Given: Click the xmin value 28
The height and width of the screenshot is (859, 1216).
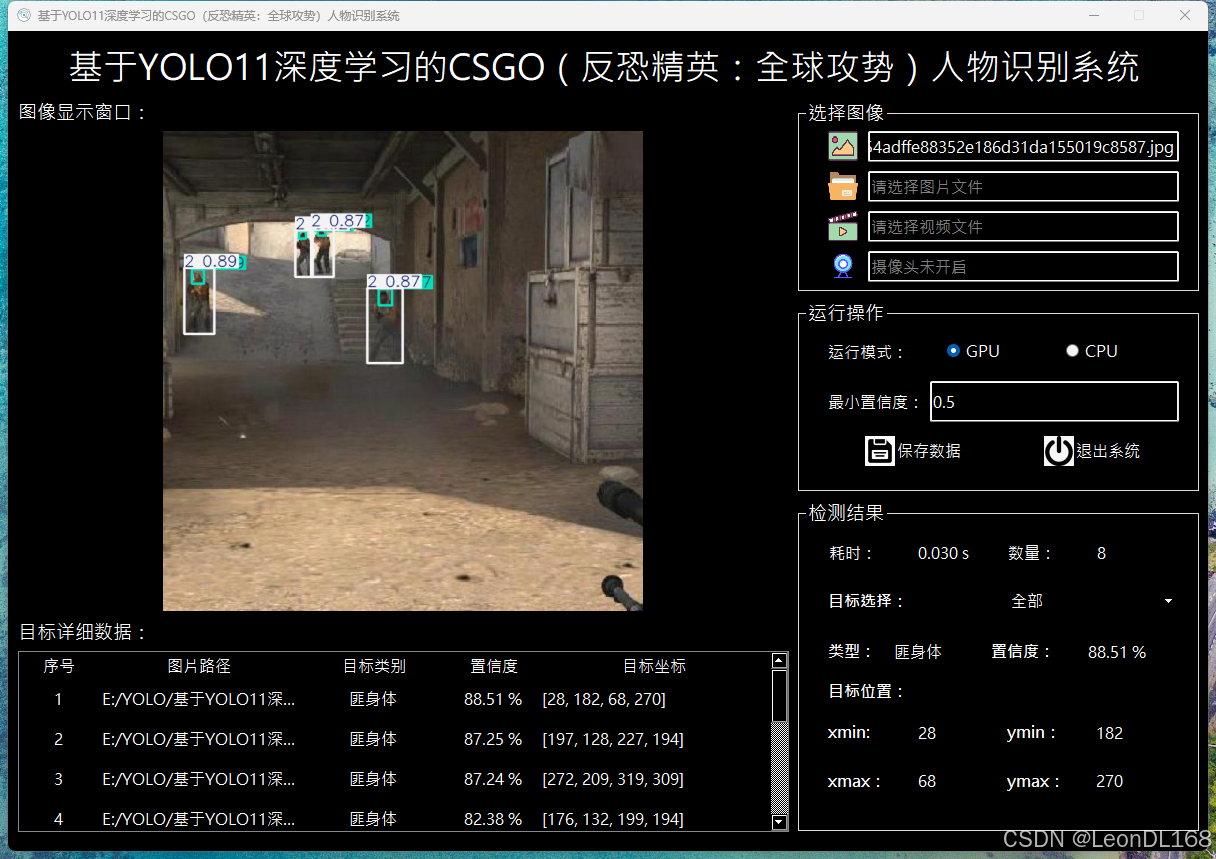Looking at the screenshot, I should 927,733.
